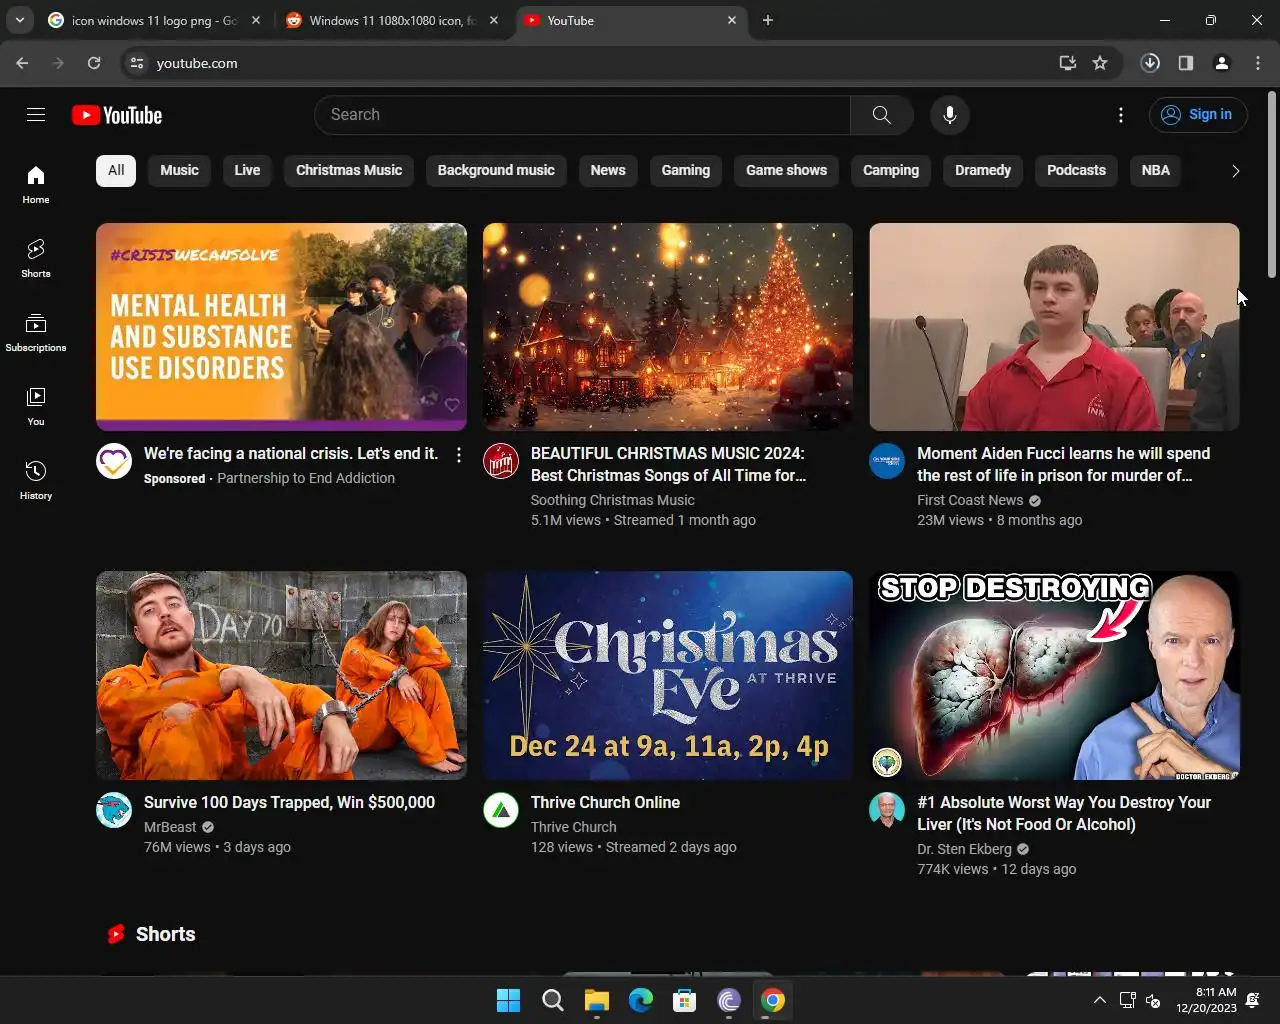Click Thrive Church channel avatar
Viewport: 1280px width, 1024px height.
coord(501,810)
